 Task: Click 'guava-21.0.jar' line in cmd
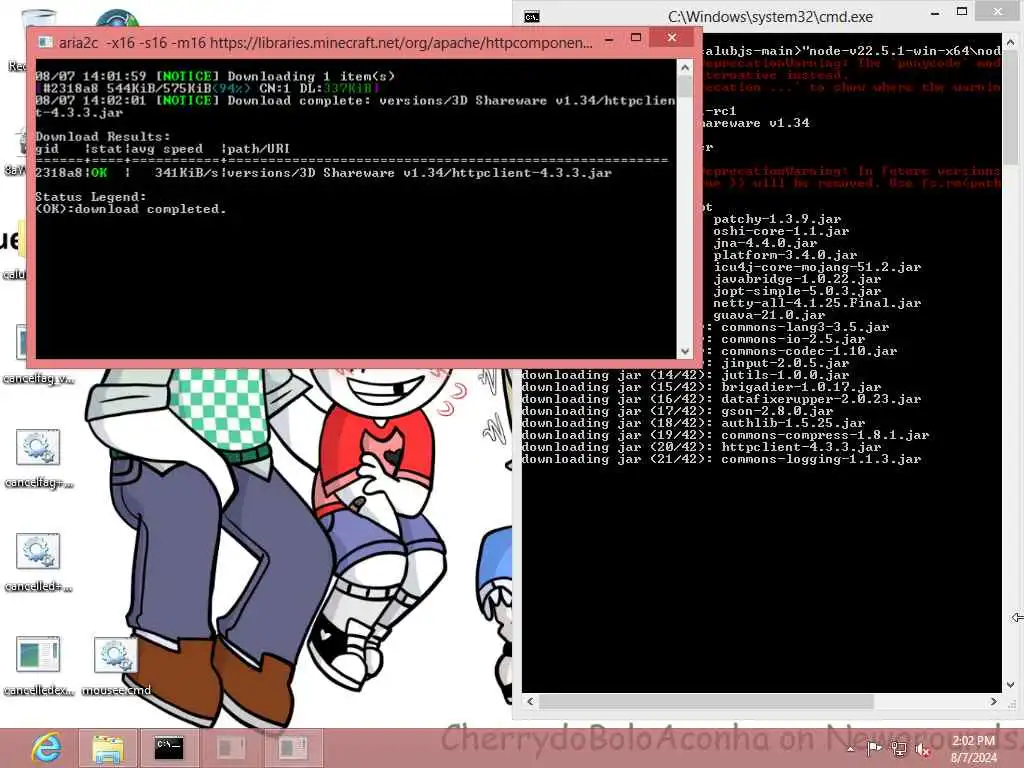[769, 315]
